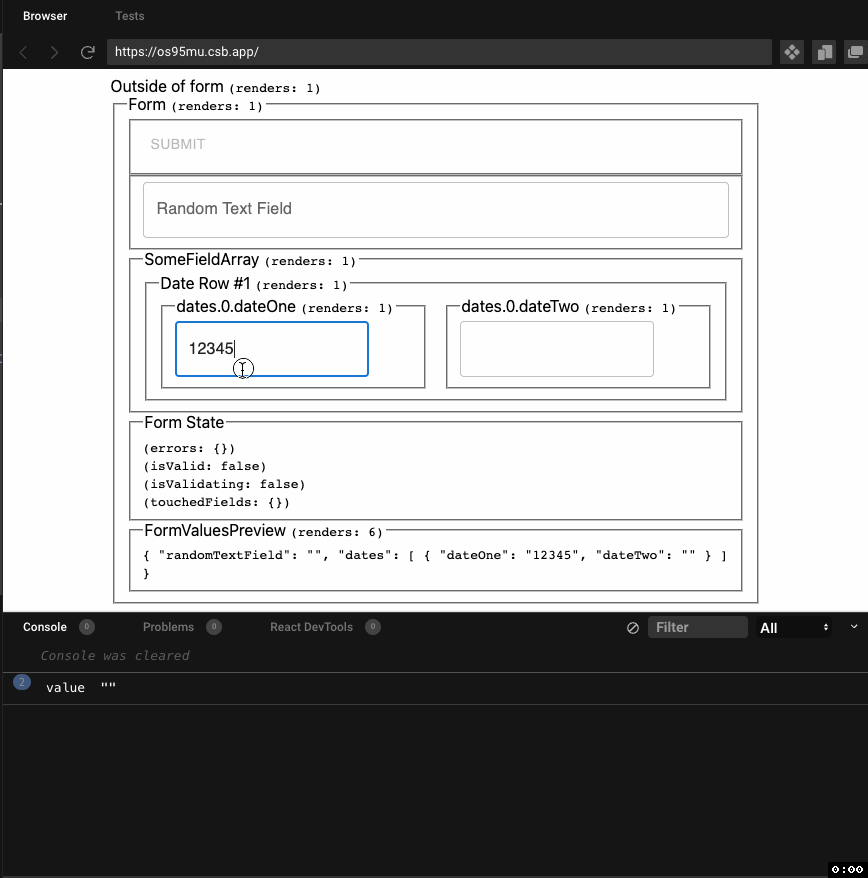The image size is (868, 878).
Task: Open the Console tab
Action: click(45, 627)
